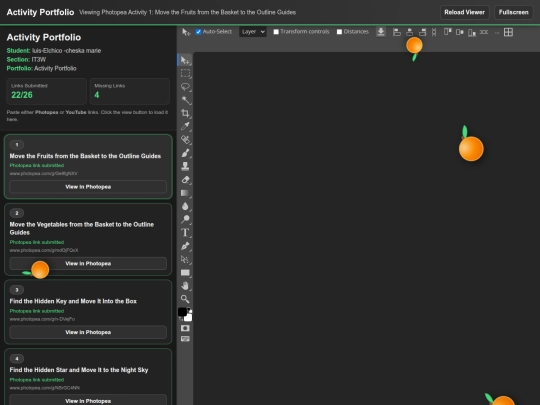Viewport: 540px width, 405px height.
Task: Select the Magic Wand tool
Action: [x=185, y=100]
